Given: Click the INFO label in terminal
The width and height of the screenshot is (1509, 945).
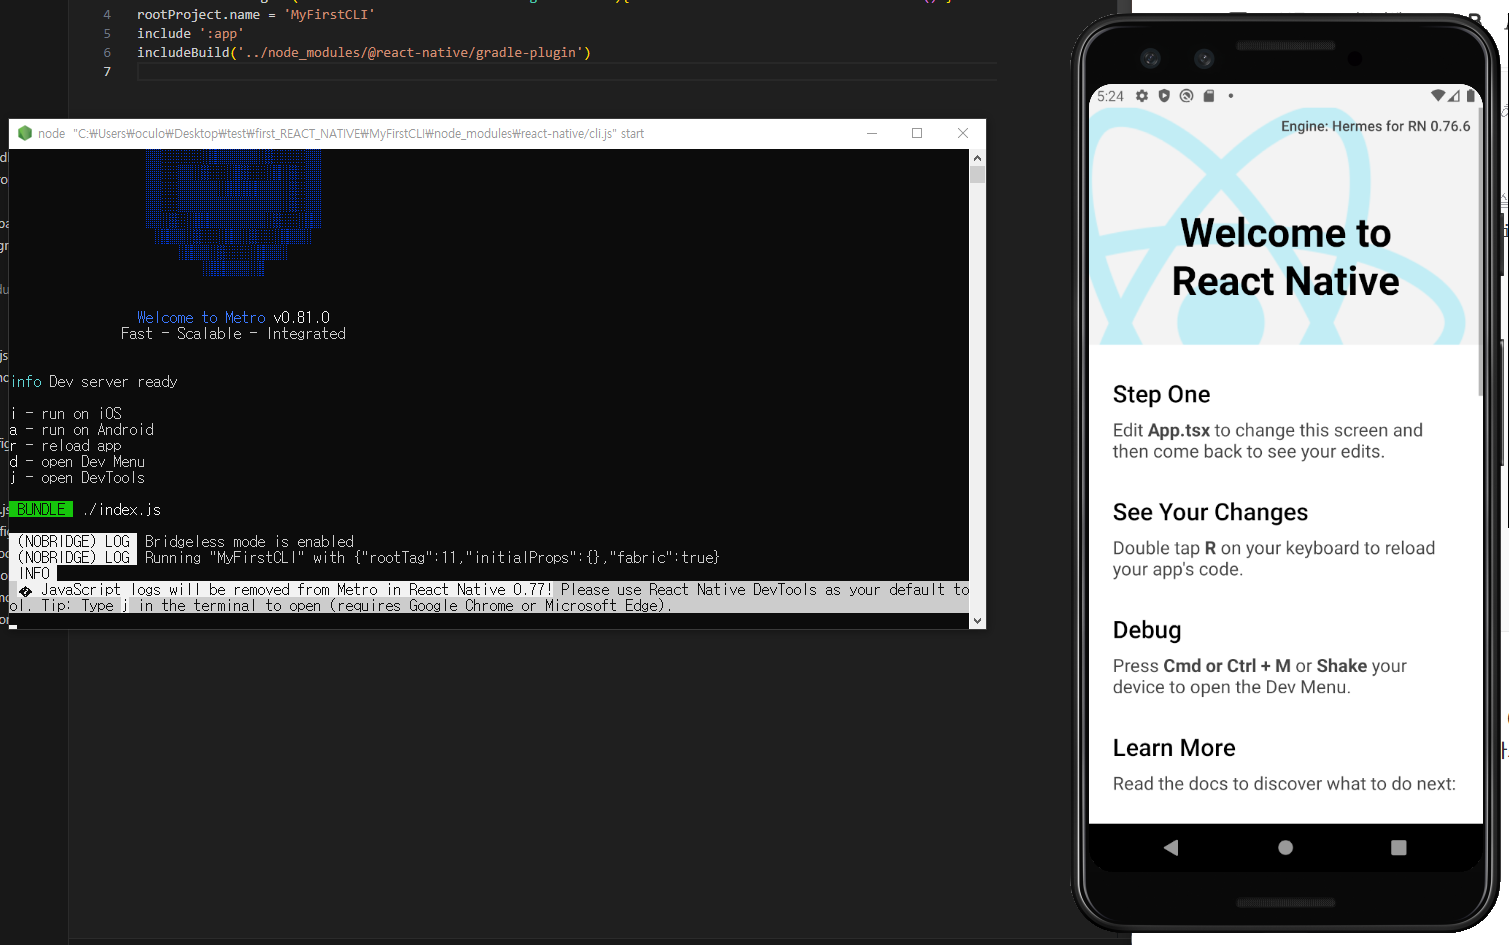Looking at the screenshot, I should pyautogui.click(x=35, y=574).
